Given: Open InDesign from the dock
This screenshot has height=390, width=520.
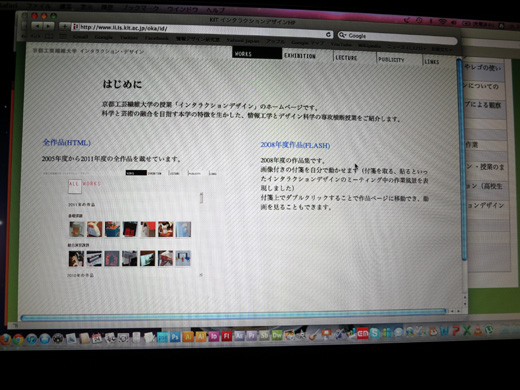Looking at the screenshot, I should click(214, 336).
